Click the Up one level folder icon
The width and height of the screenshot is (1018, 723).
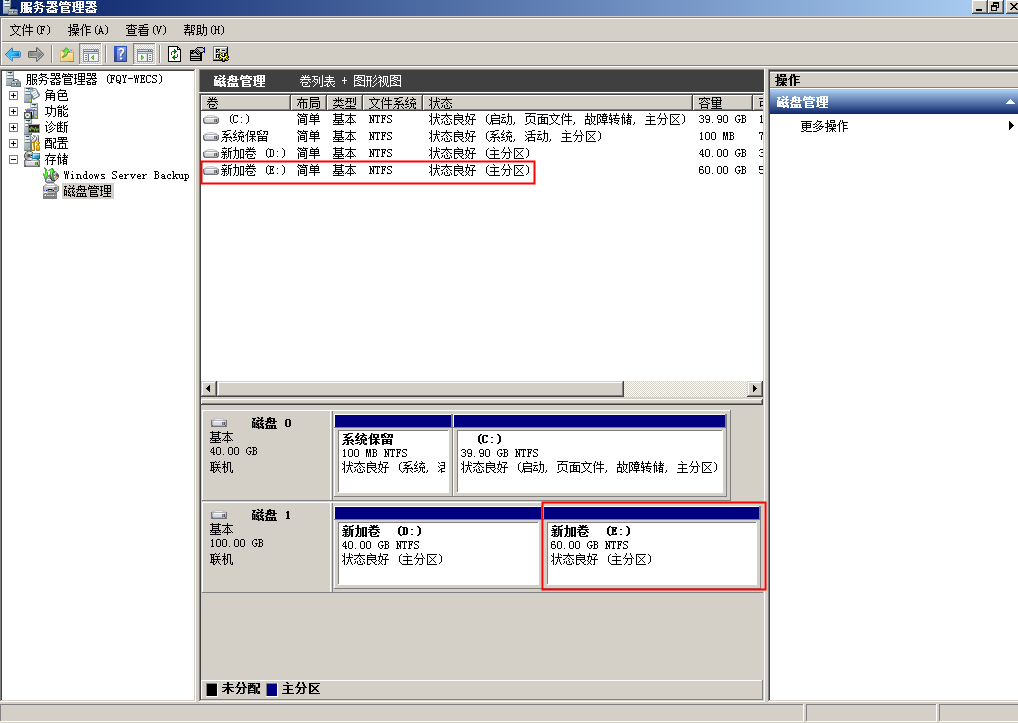67,54
